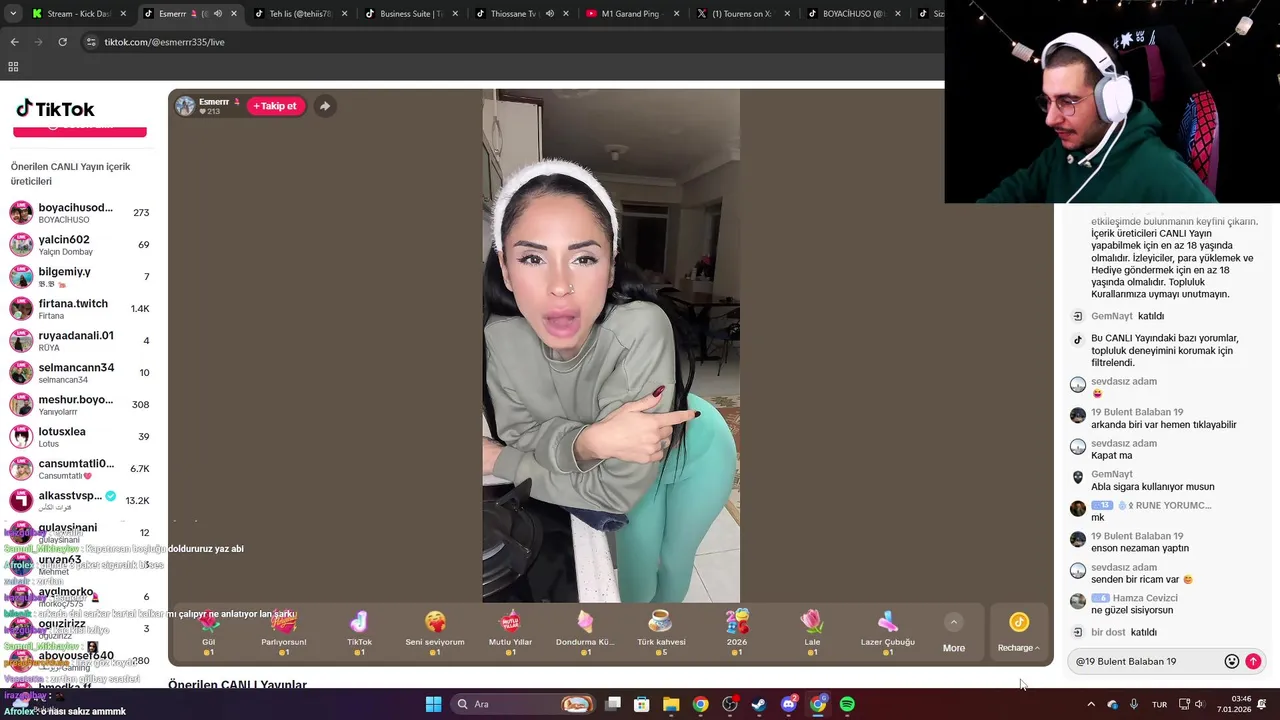
Task: Click the share arrow next to Takip et
Action: coord(325,106)
